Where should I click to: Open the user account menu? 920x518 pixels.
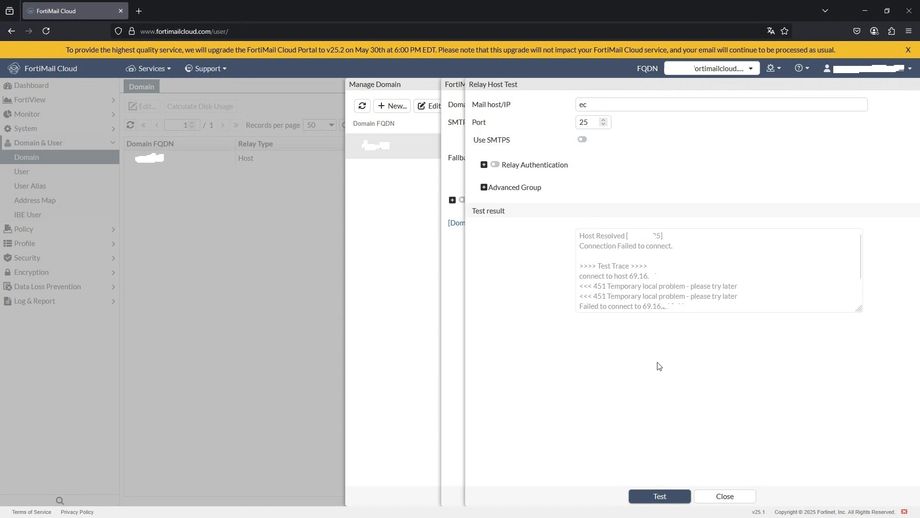click(868, 69)
